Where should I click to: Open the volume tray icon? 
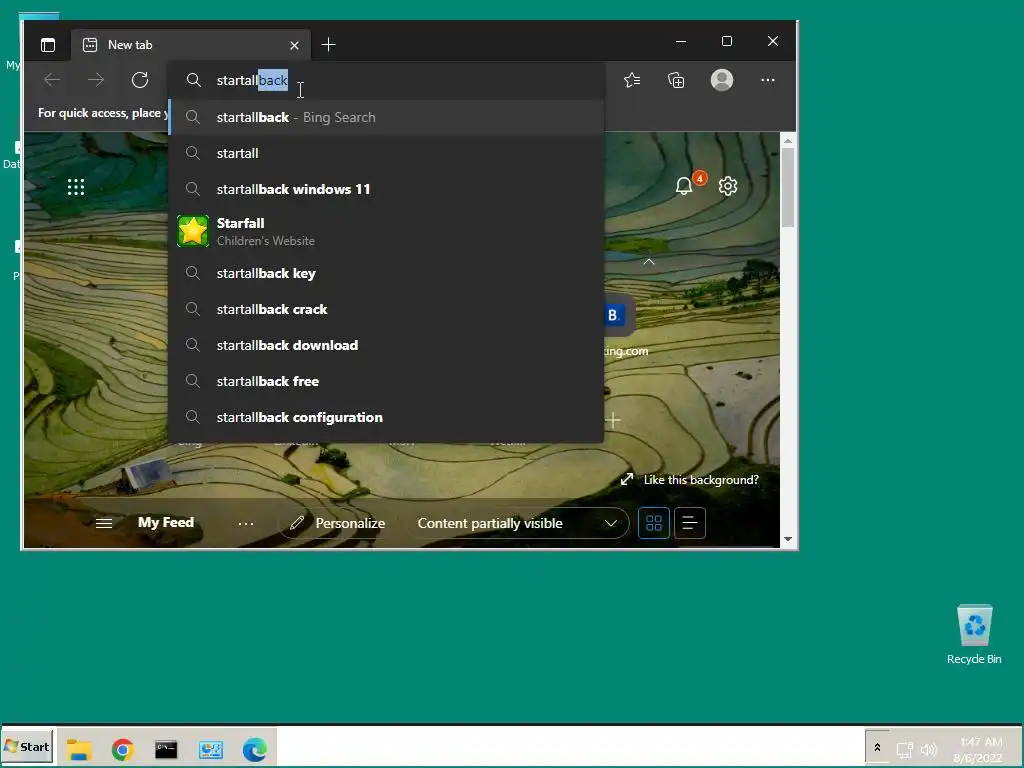929,750
